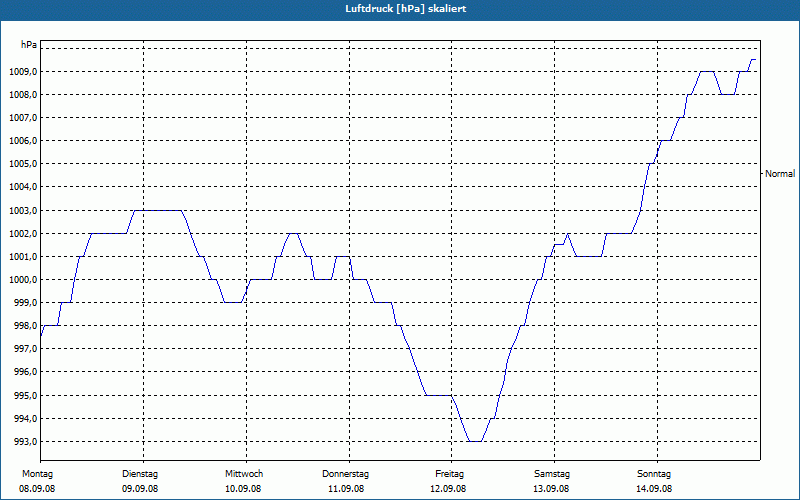Select the 1007,0 axis label
This screenshot has width=800, height=500.
[23, 118]
